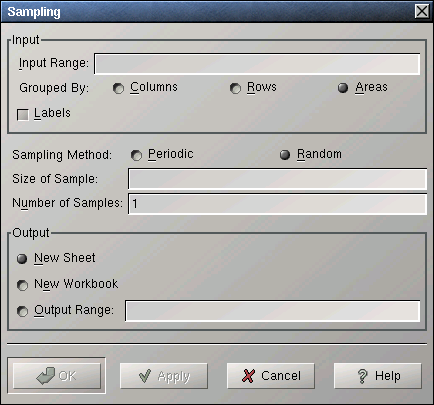Choose Areas under Grouped By
The height and width of the screenshot is (405, 434).
click(343, 88)
